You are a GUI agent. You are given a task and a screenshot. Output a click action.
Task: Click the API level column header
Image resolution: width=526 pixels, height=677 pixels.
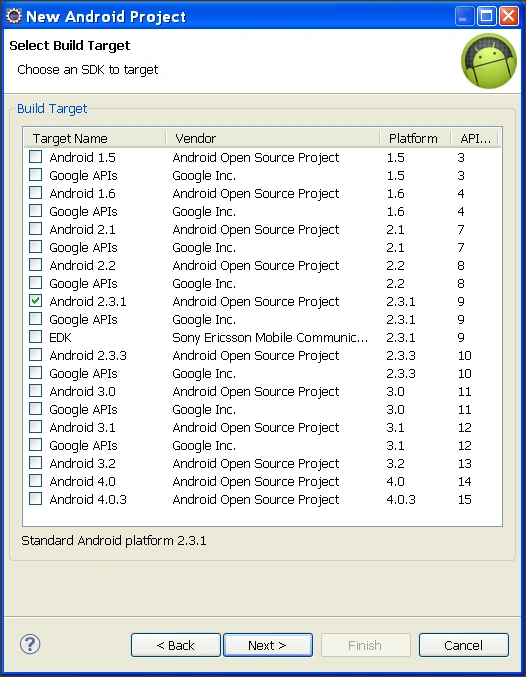[x=475, y=138]
